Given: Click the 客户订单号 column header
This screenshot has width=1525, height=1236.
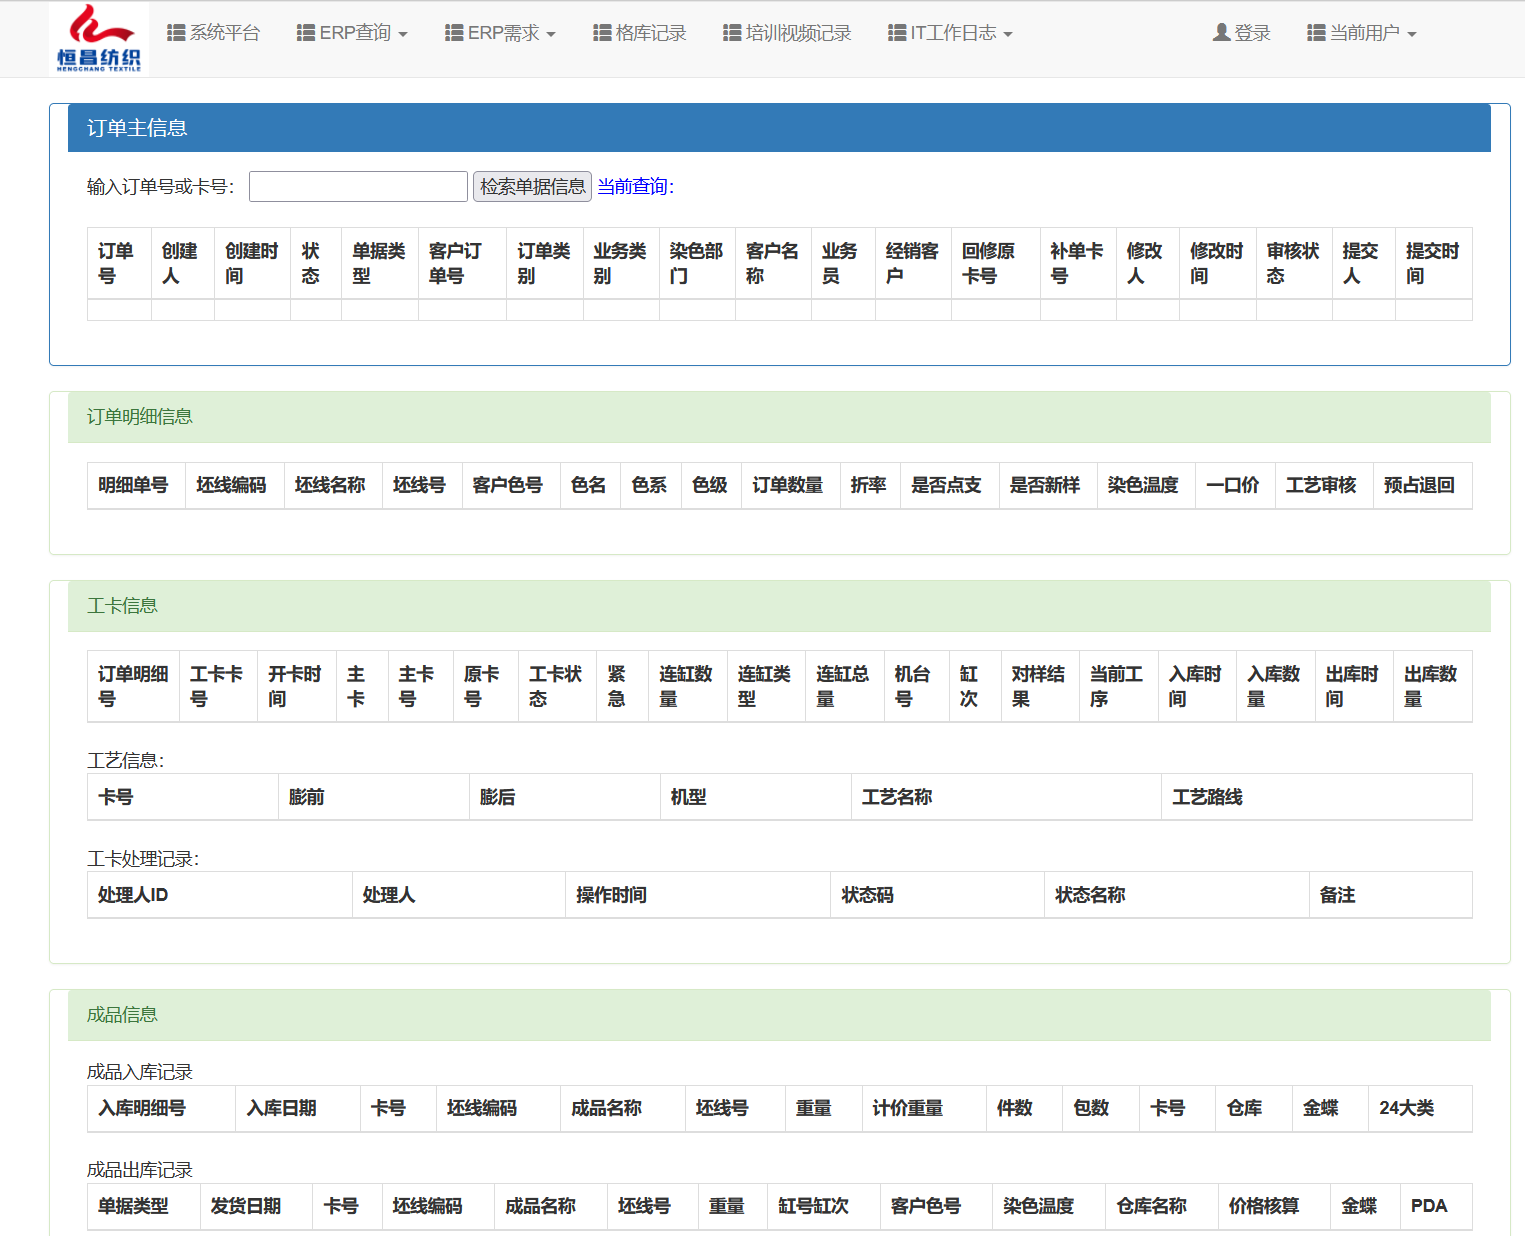Looking at the screenshot, I should [x=462, y=264].
